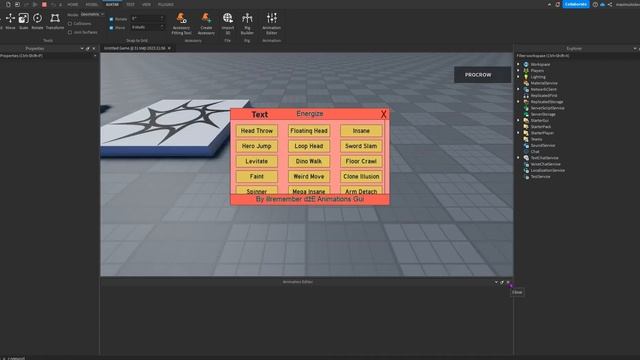Screen dimensions: 640x360
Task: Click the New file icon in title bar
Action: point(8,4)
